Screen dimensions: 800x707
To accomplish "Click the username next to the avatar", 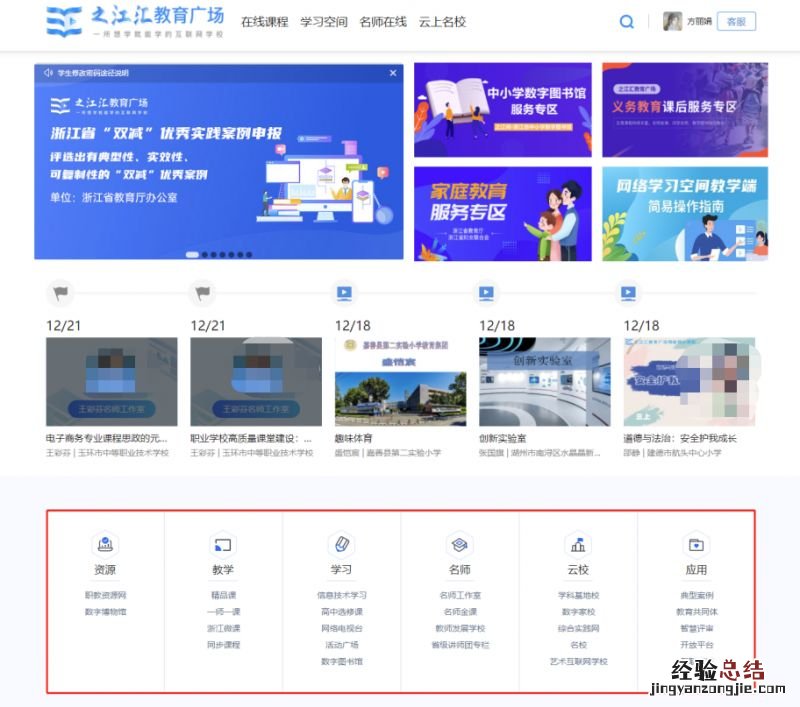I will pyautogui.click(x=699, y=21).
